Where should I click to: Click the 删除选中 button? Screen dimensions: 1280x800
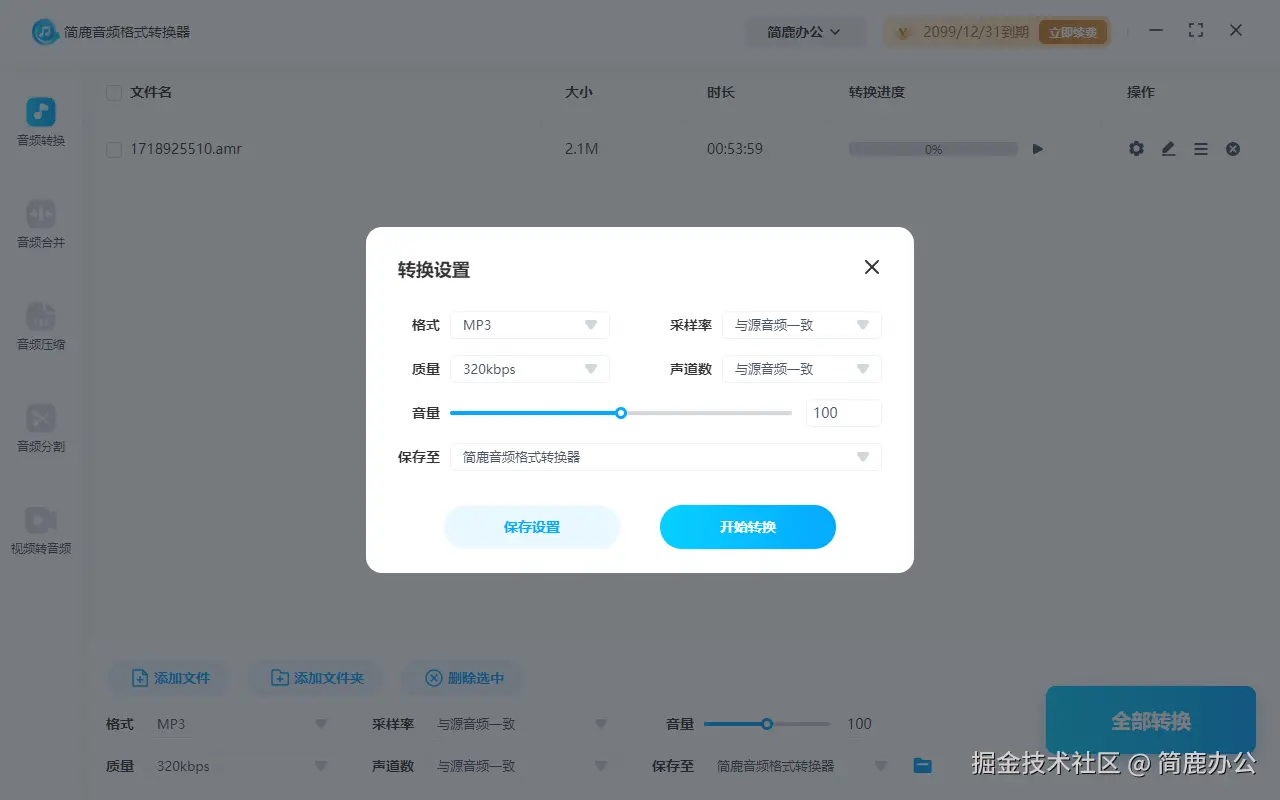click(464, 678)
